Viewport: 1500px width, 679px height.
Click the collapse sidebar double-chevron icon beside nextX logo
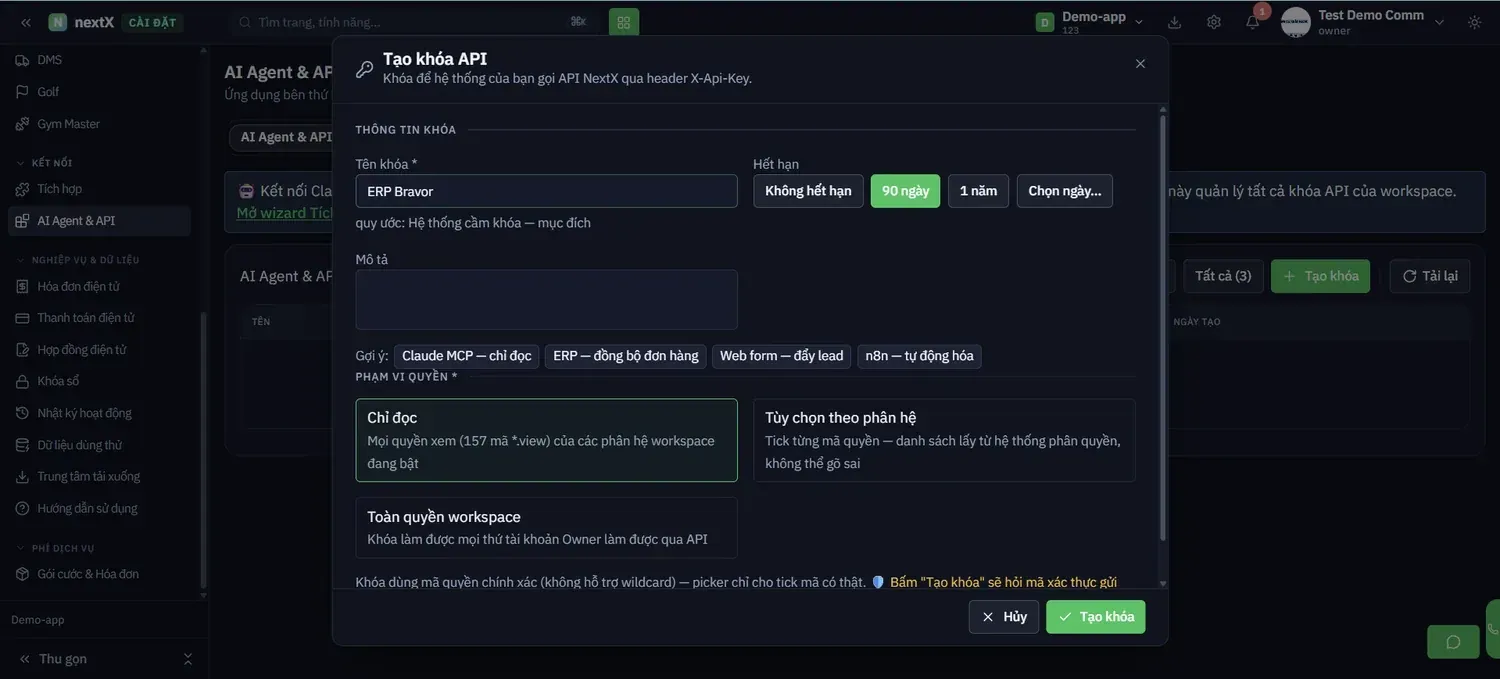[26, 22]
